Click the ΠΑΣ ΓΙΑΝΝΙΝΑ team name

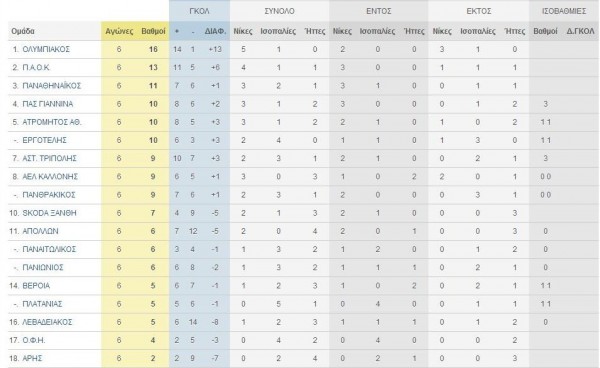(47, 104)
